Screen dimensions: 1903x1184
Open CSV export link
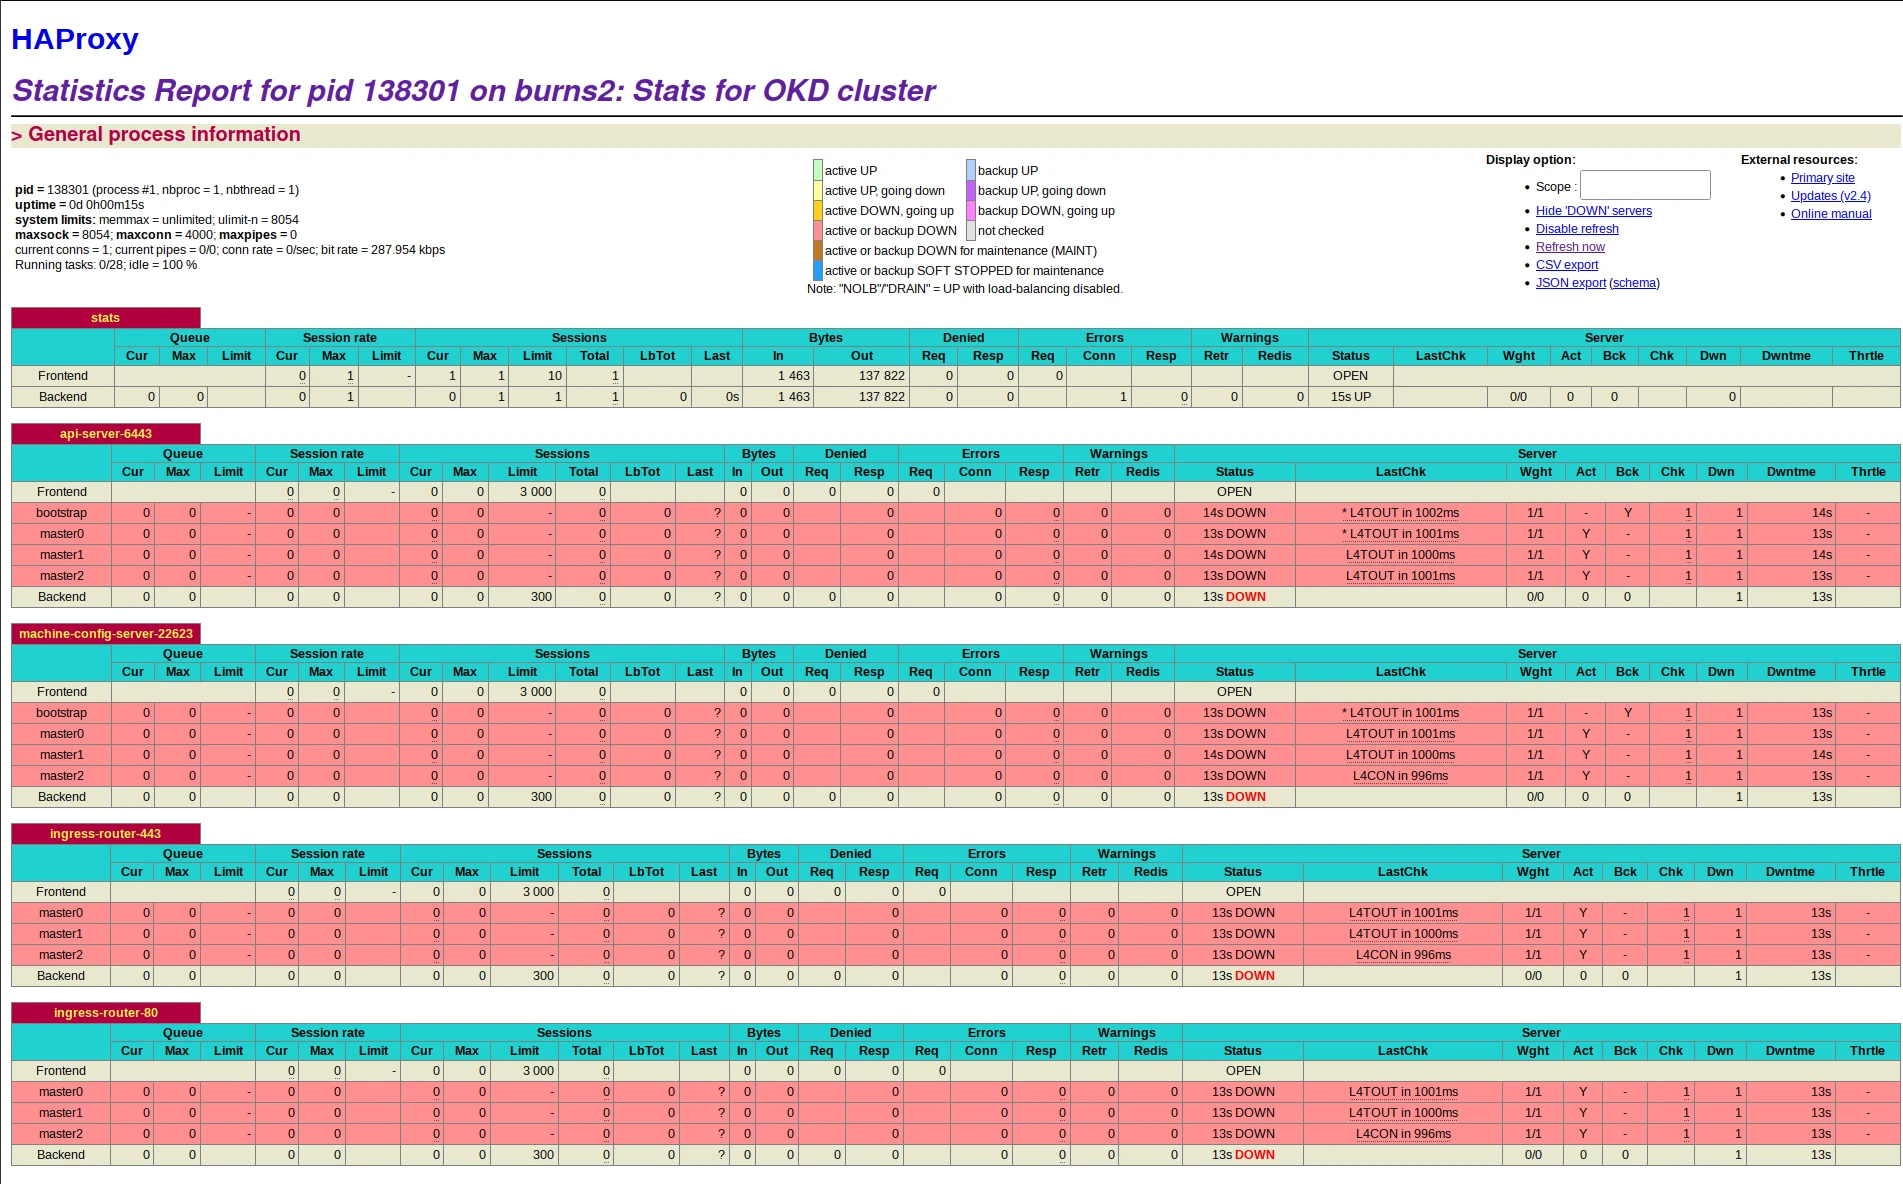tap(1566, 265)
